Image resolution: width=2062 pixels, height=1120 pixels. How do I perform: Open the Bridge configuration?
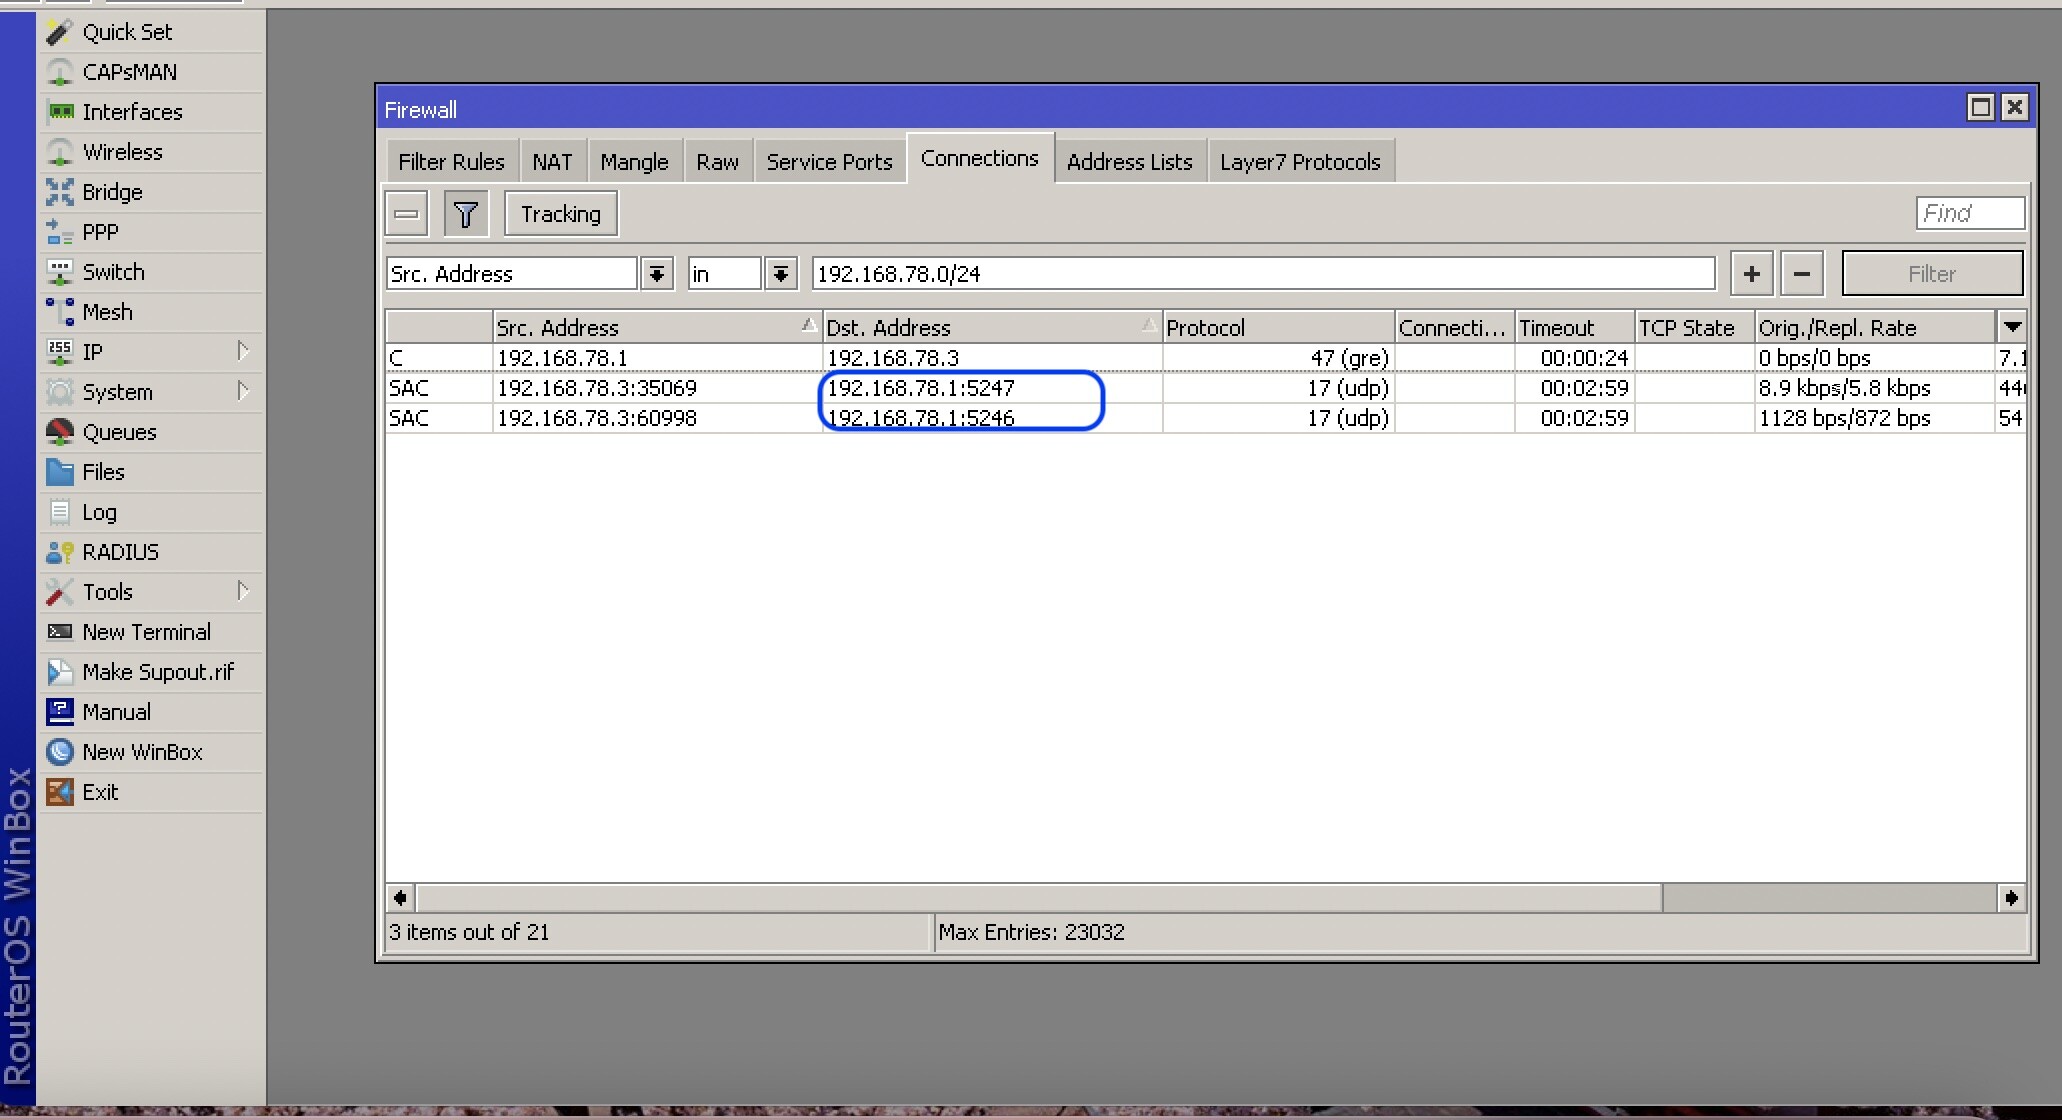point(152,192)
